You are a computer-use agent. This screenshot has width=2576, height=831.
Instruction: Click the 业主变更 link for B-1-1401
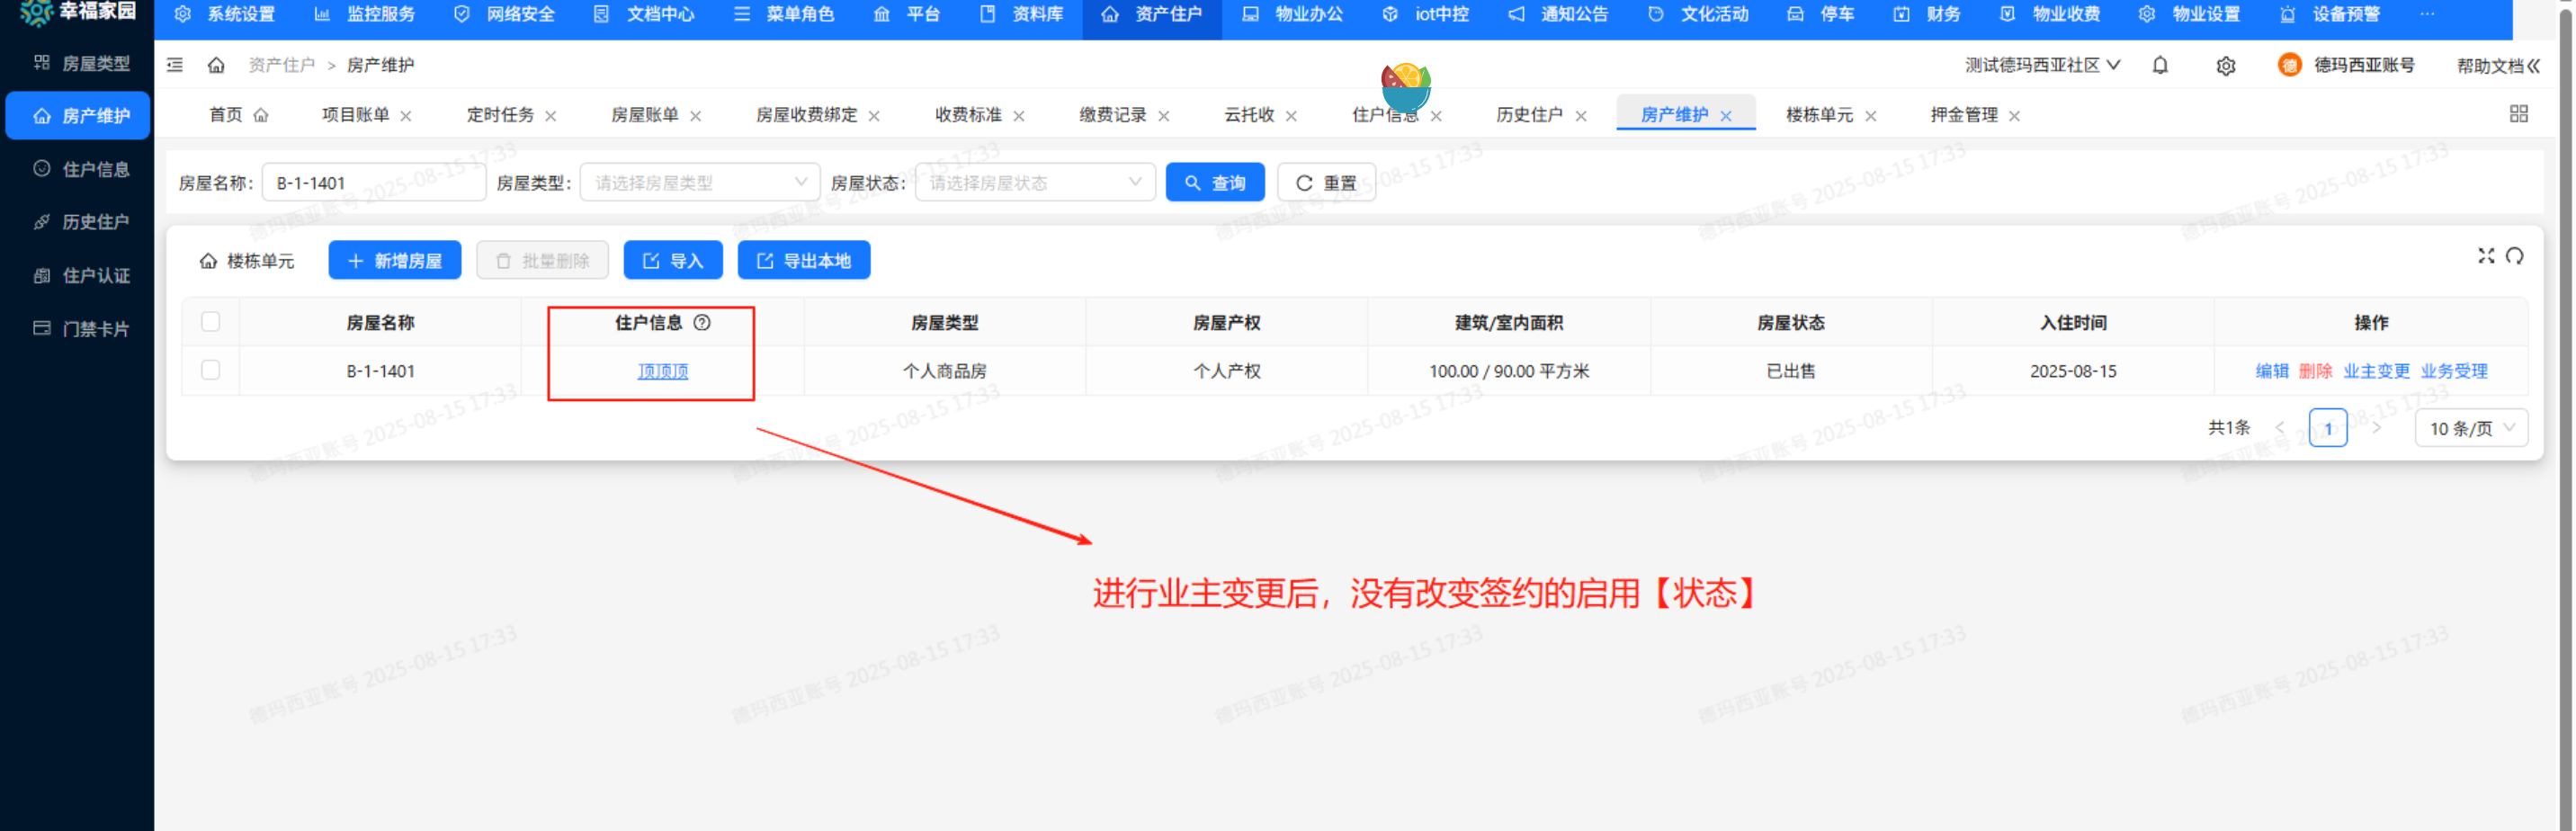tap(2376, 371)
